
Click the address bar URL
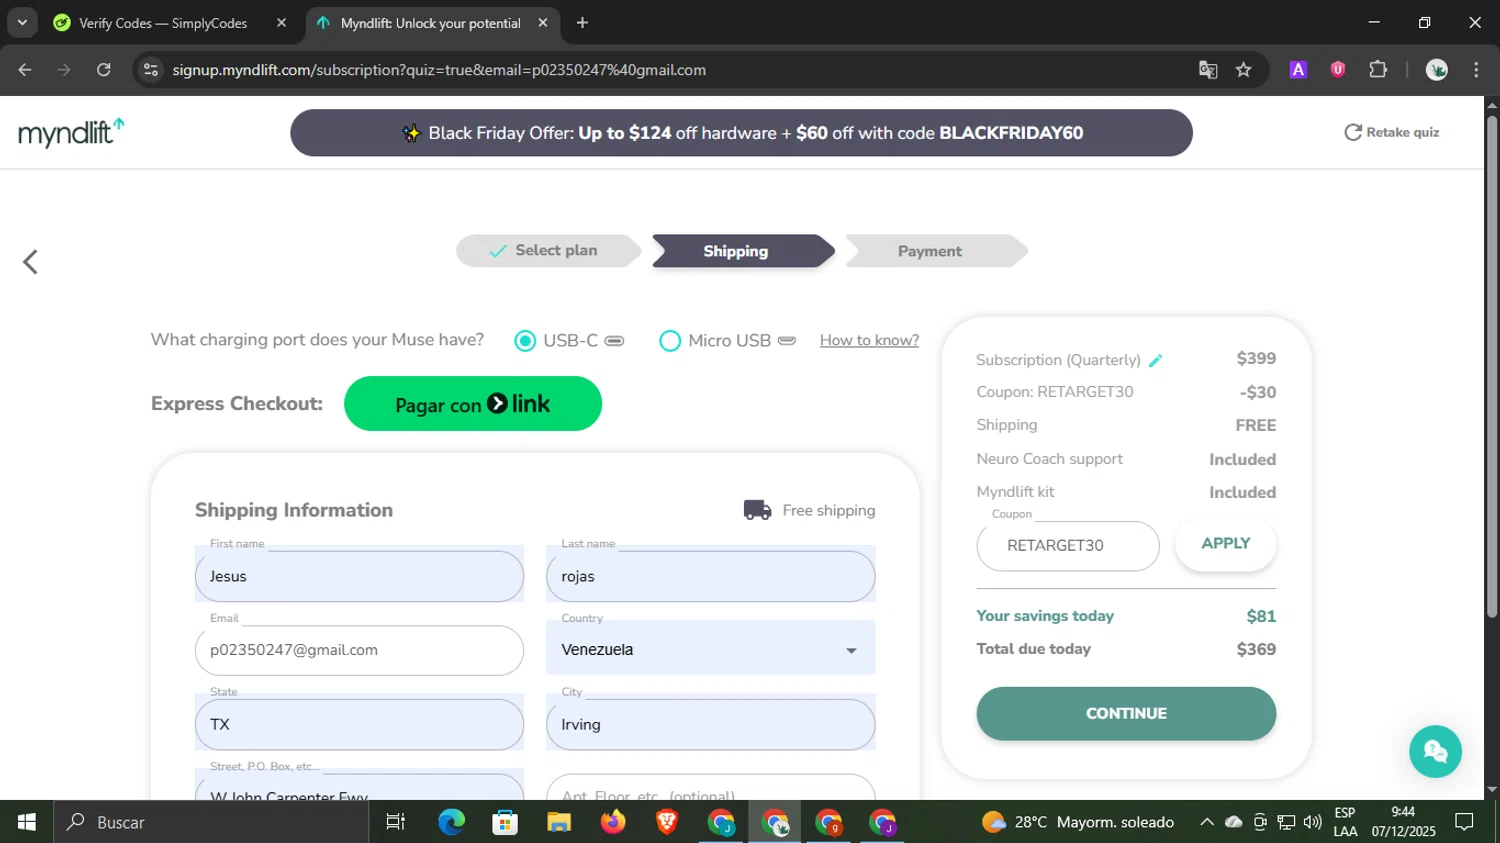(439, 70)
